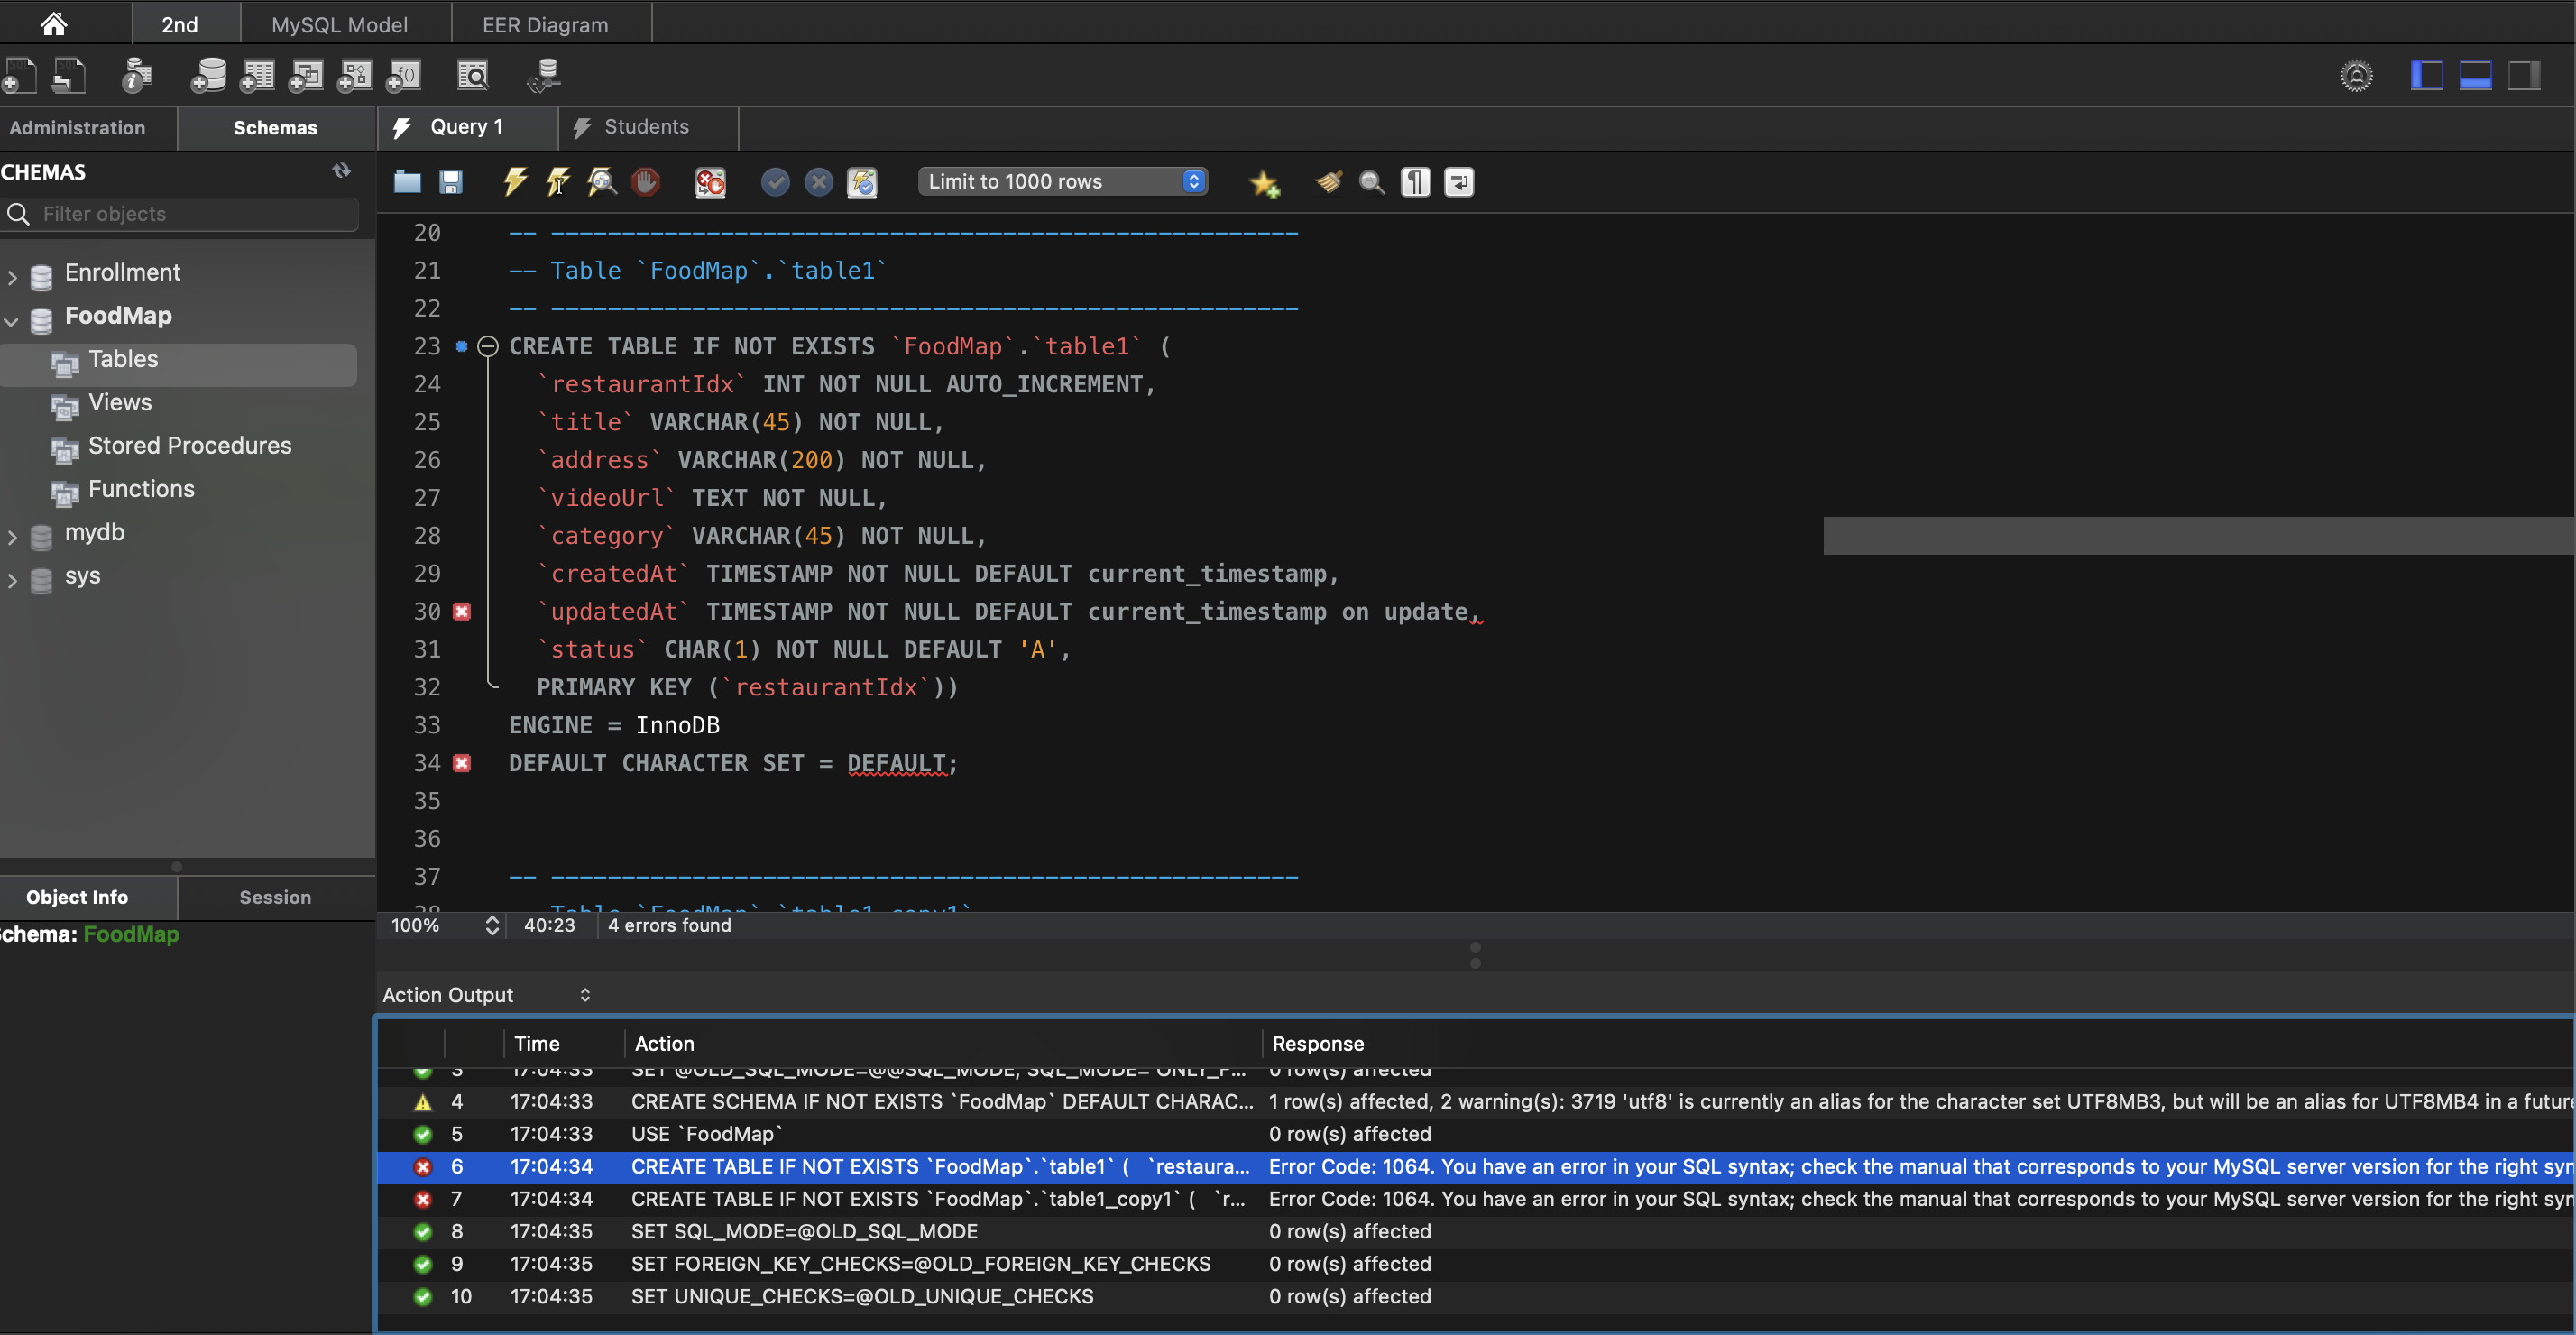The height and width of the screenshot is (1335, 2576).
Task: Open a script file in the query editor
Action: point(407,182)
